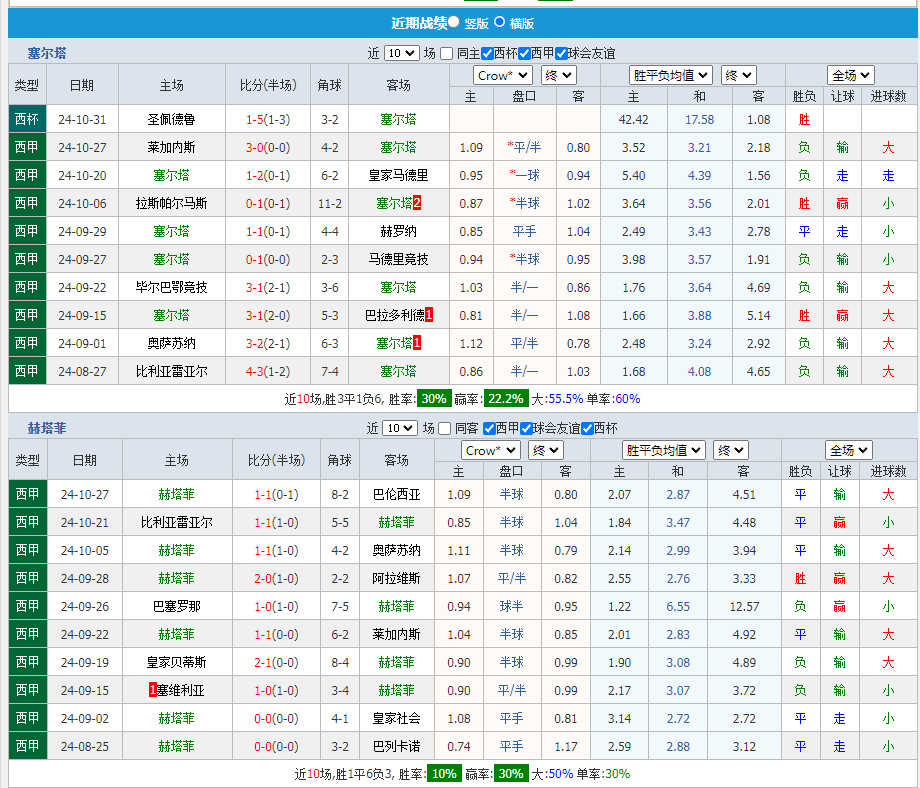Click the red card badge beside 塞尔塔2

[x=418, y=203]
